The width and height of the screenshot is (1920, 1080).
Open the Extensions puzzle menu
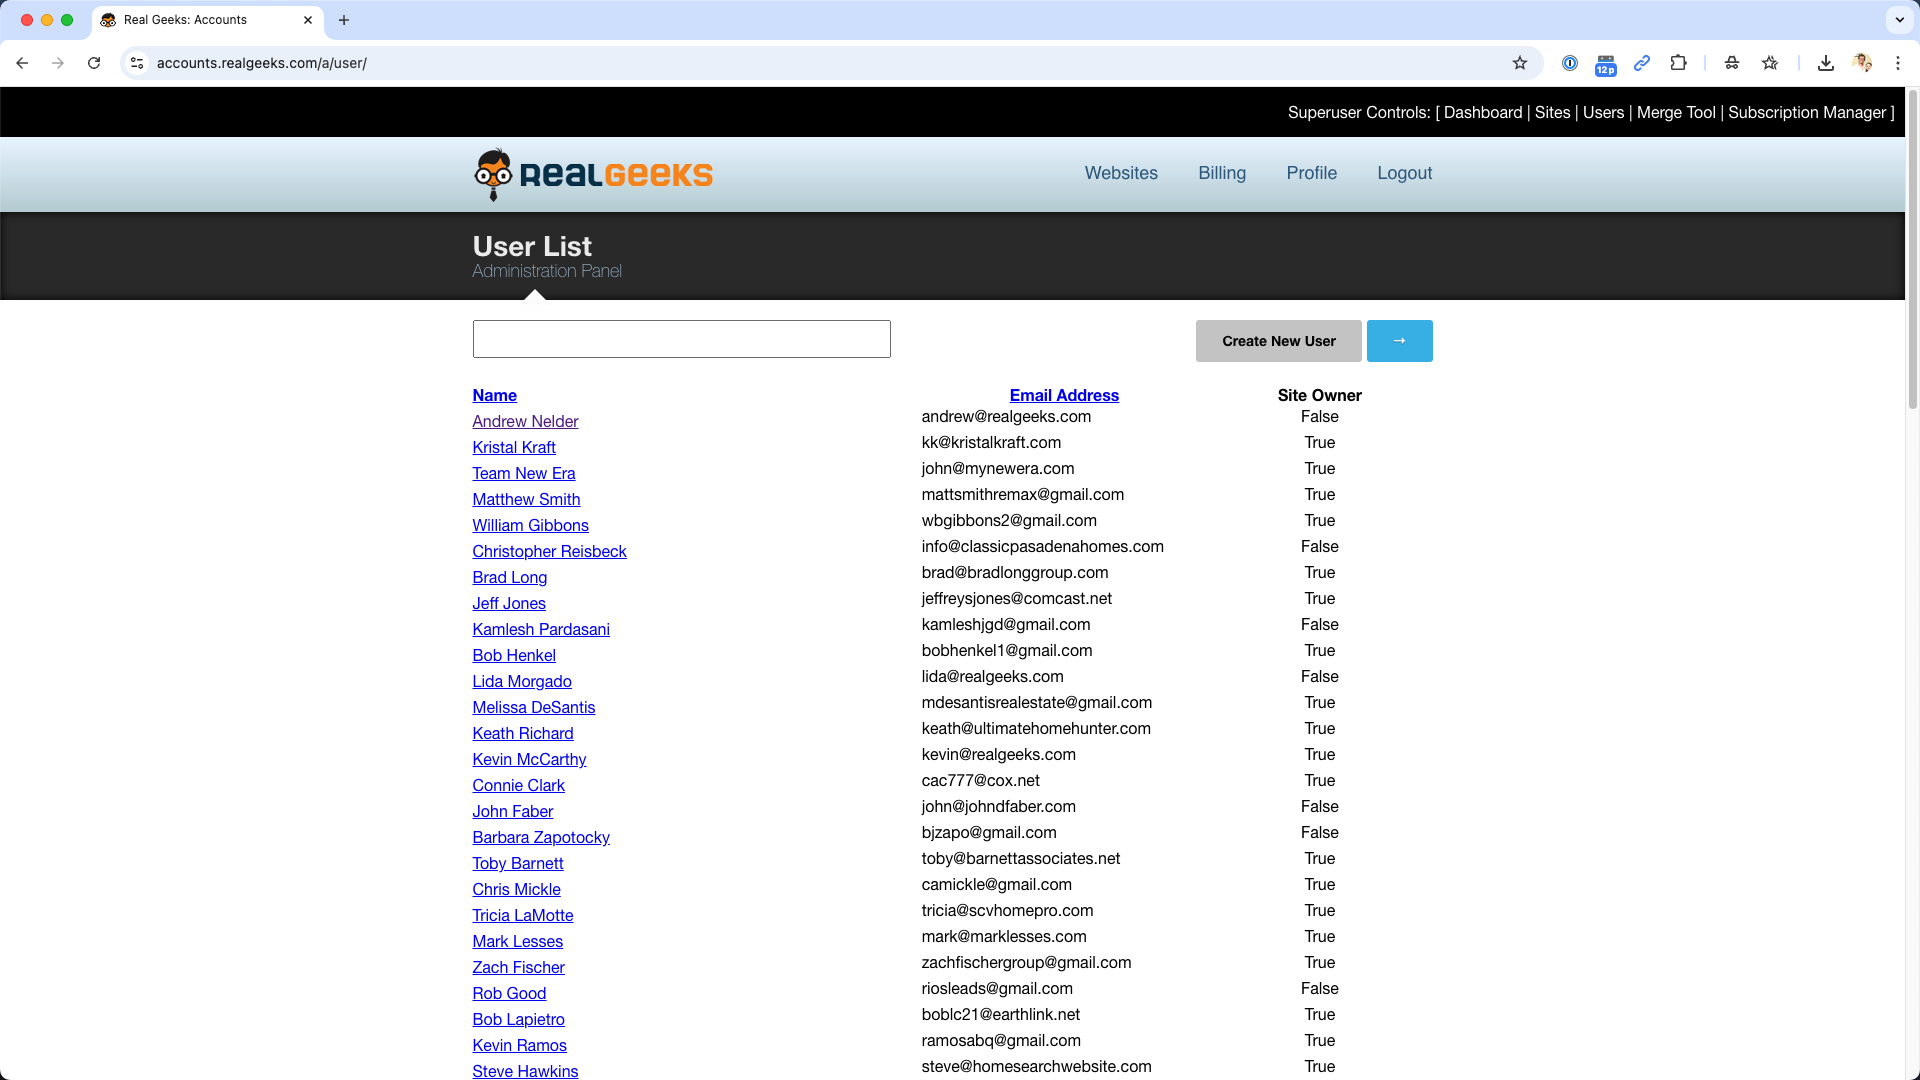tap(1678, 63)
